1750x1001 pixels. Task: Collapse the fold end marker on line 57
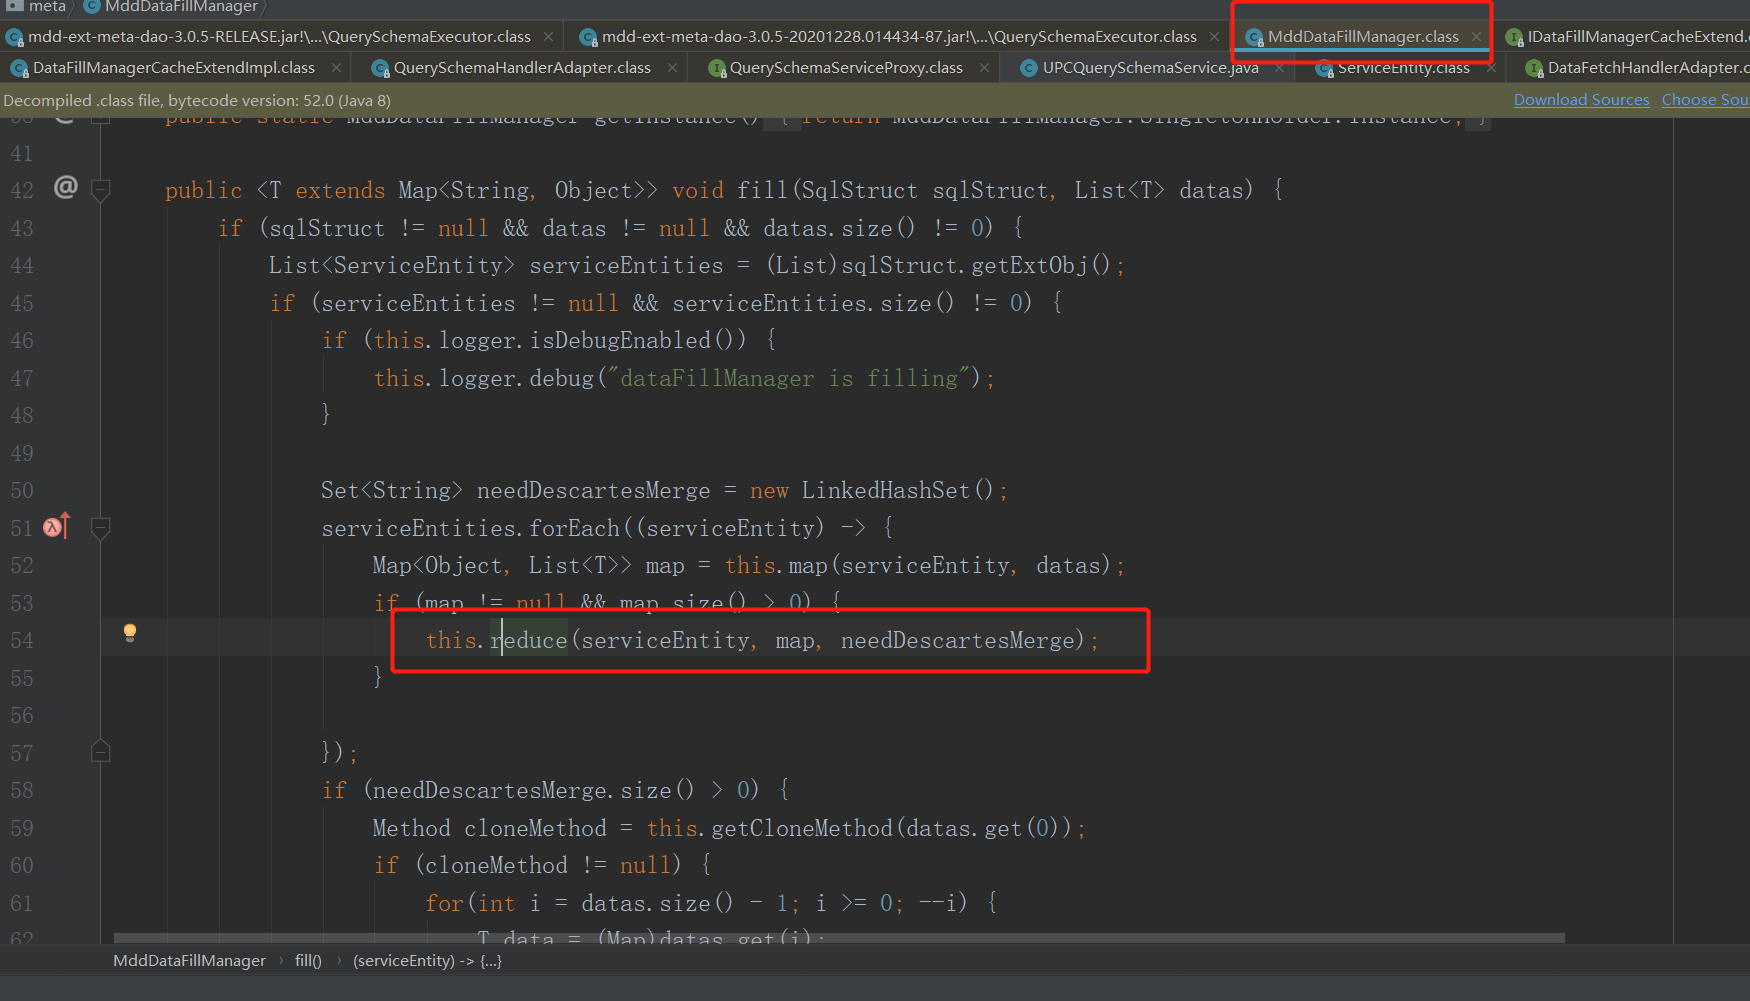click(100, 751)
